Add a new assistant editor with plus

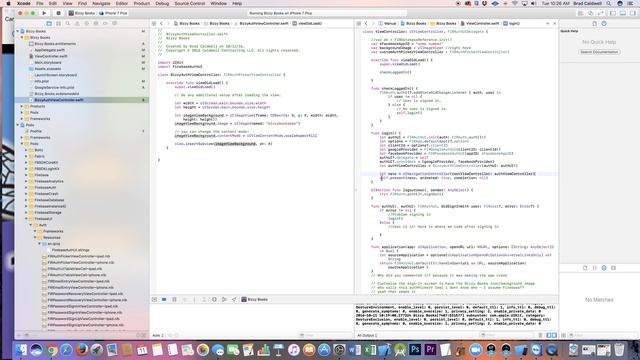pos(548,24)
